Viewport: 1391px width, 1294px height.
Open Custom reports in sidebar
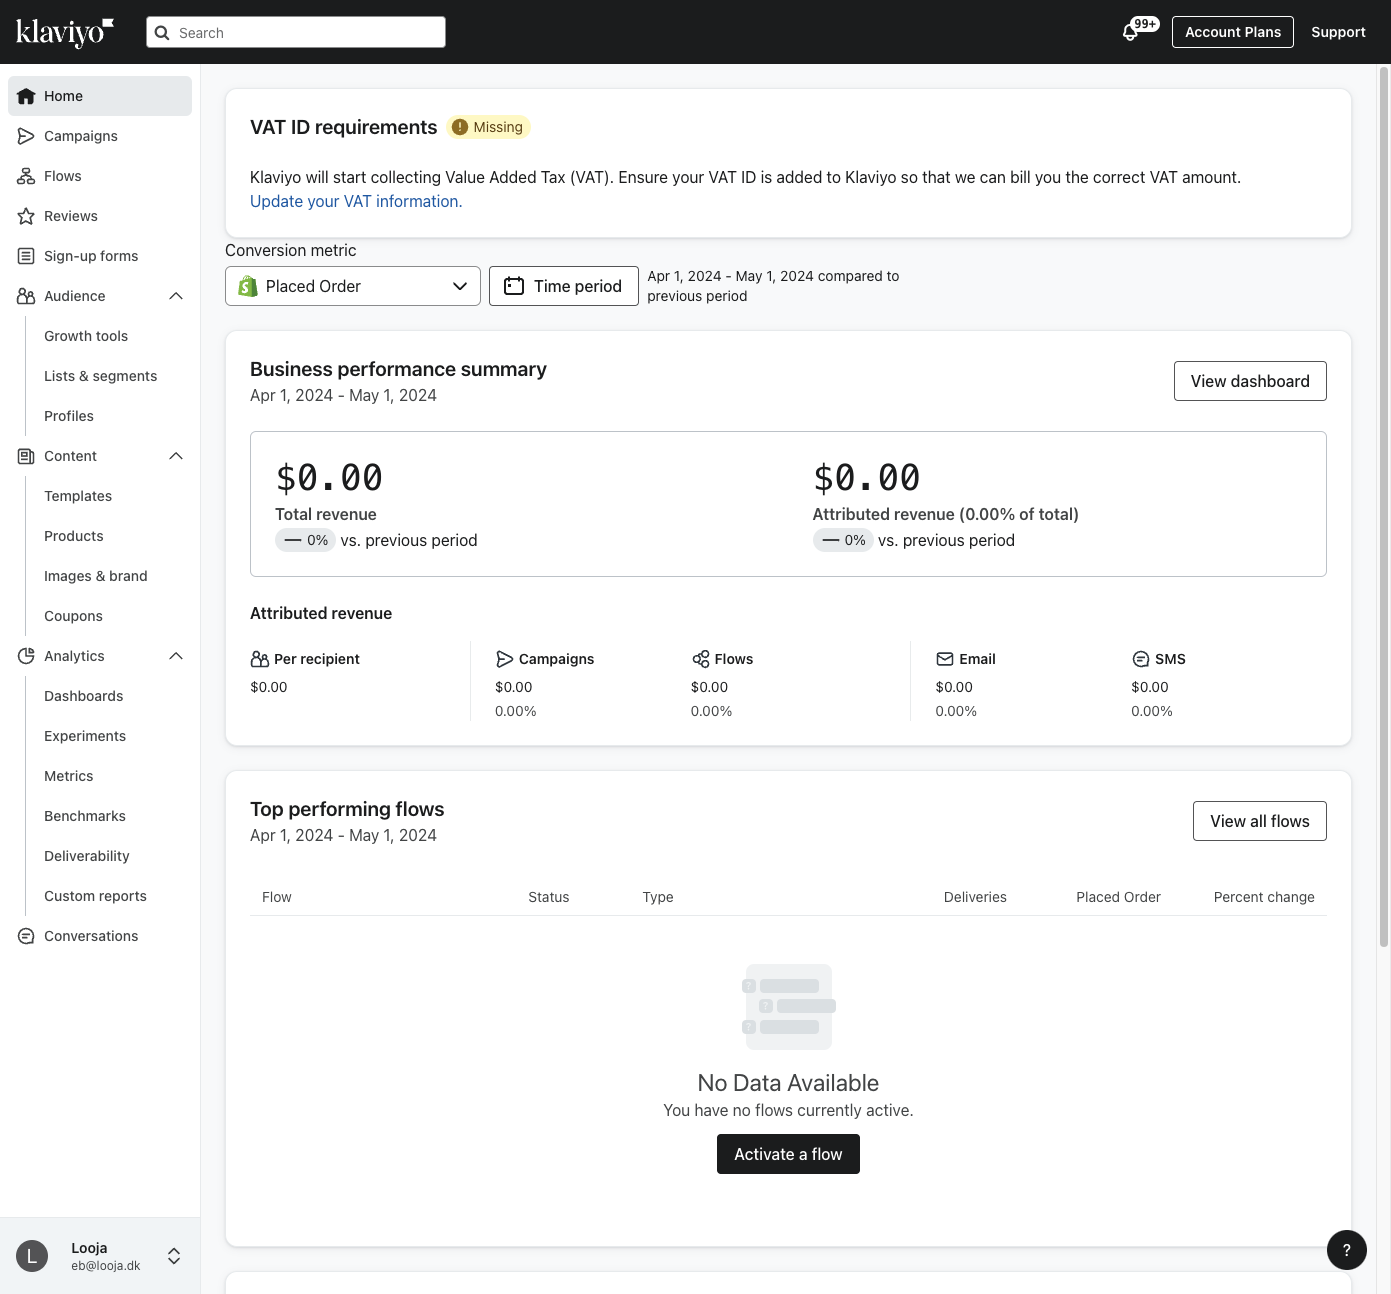coord(95,896)
